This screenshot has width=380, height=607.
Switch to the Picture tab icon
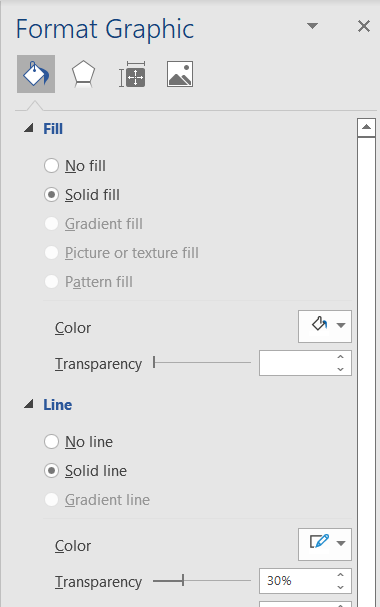(x=180, y=74)
